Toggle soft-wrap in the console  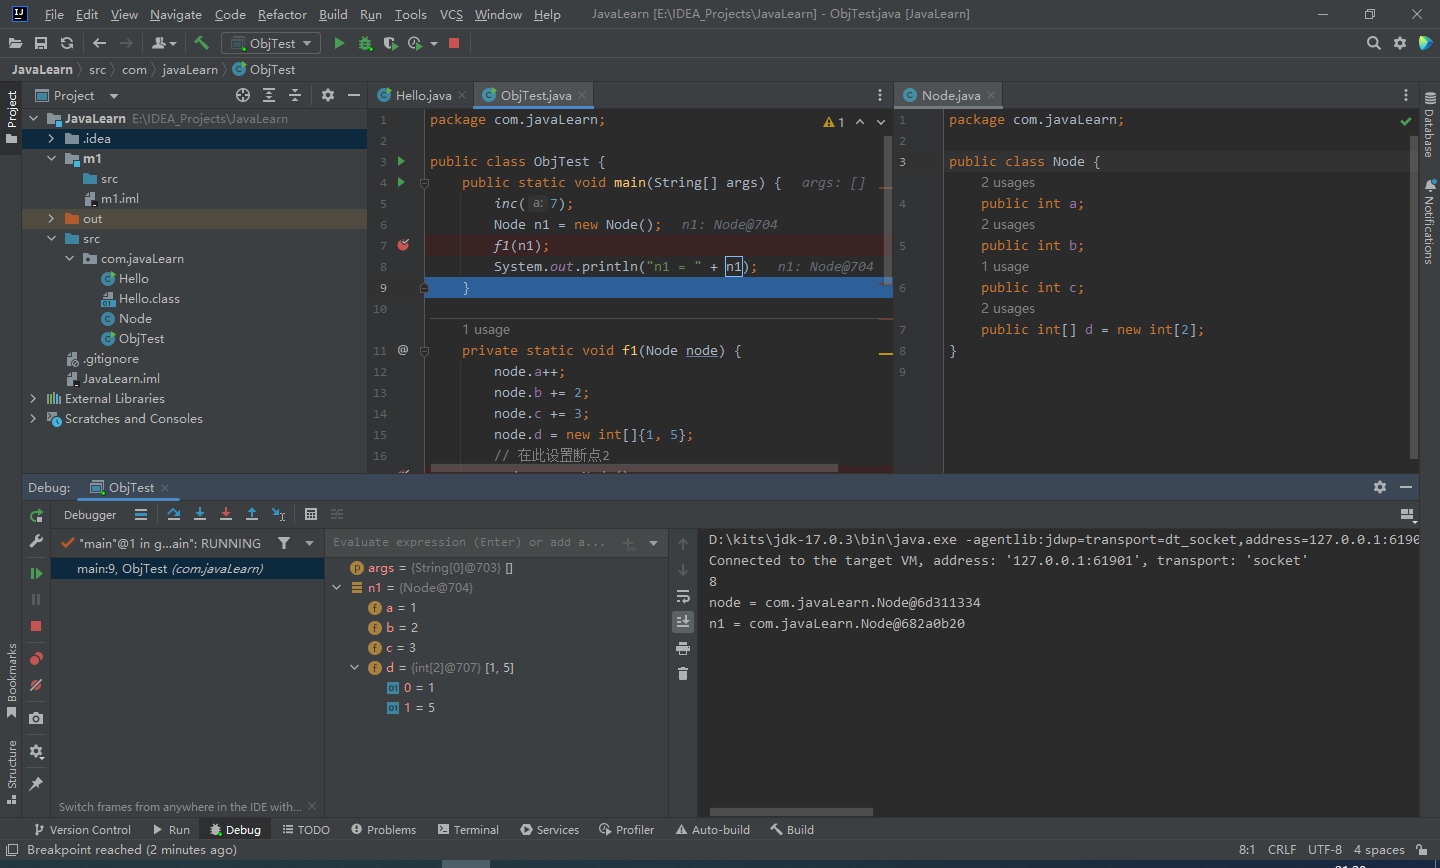683,596
